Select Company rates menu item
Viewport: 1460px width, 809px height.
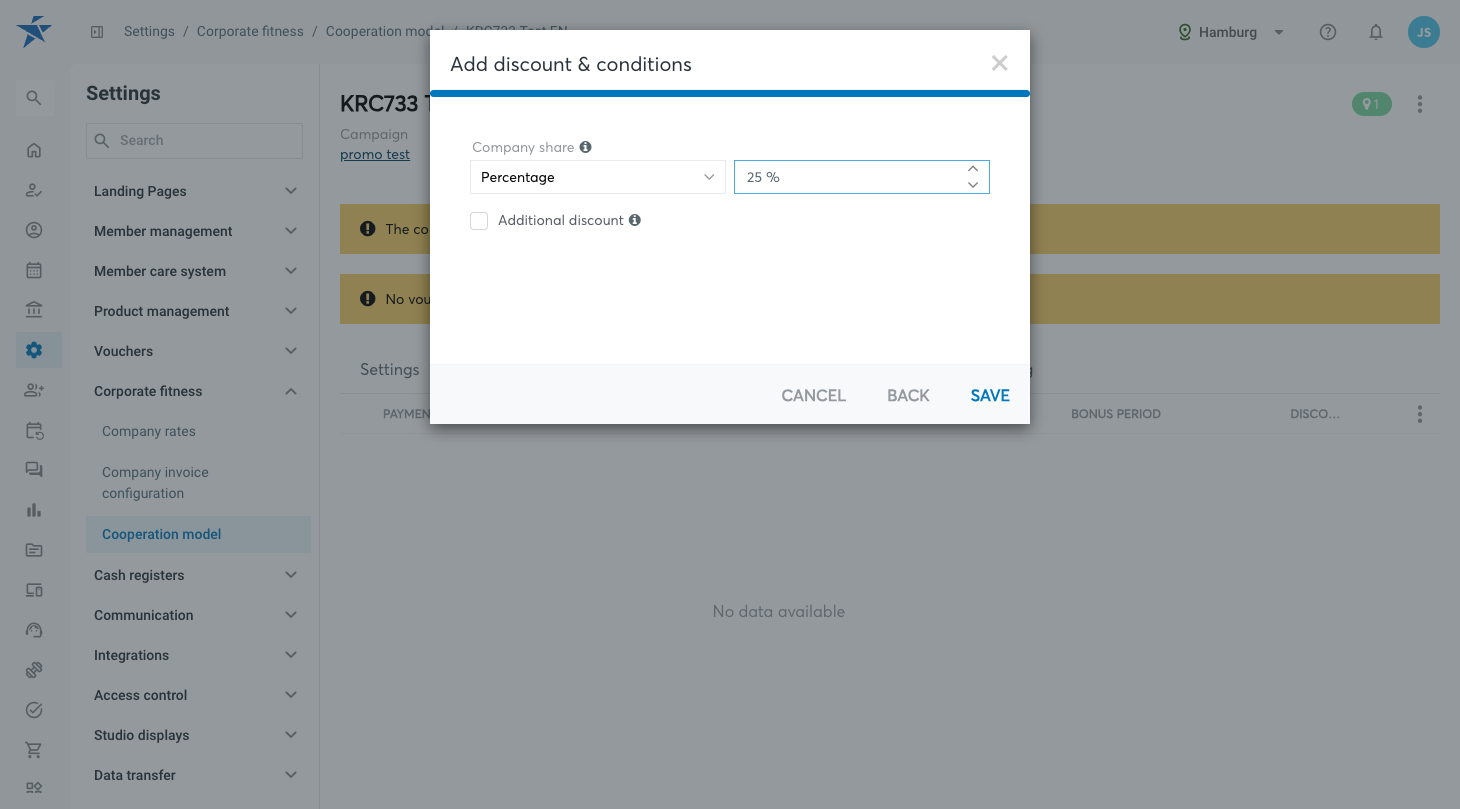point(149,431)
